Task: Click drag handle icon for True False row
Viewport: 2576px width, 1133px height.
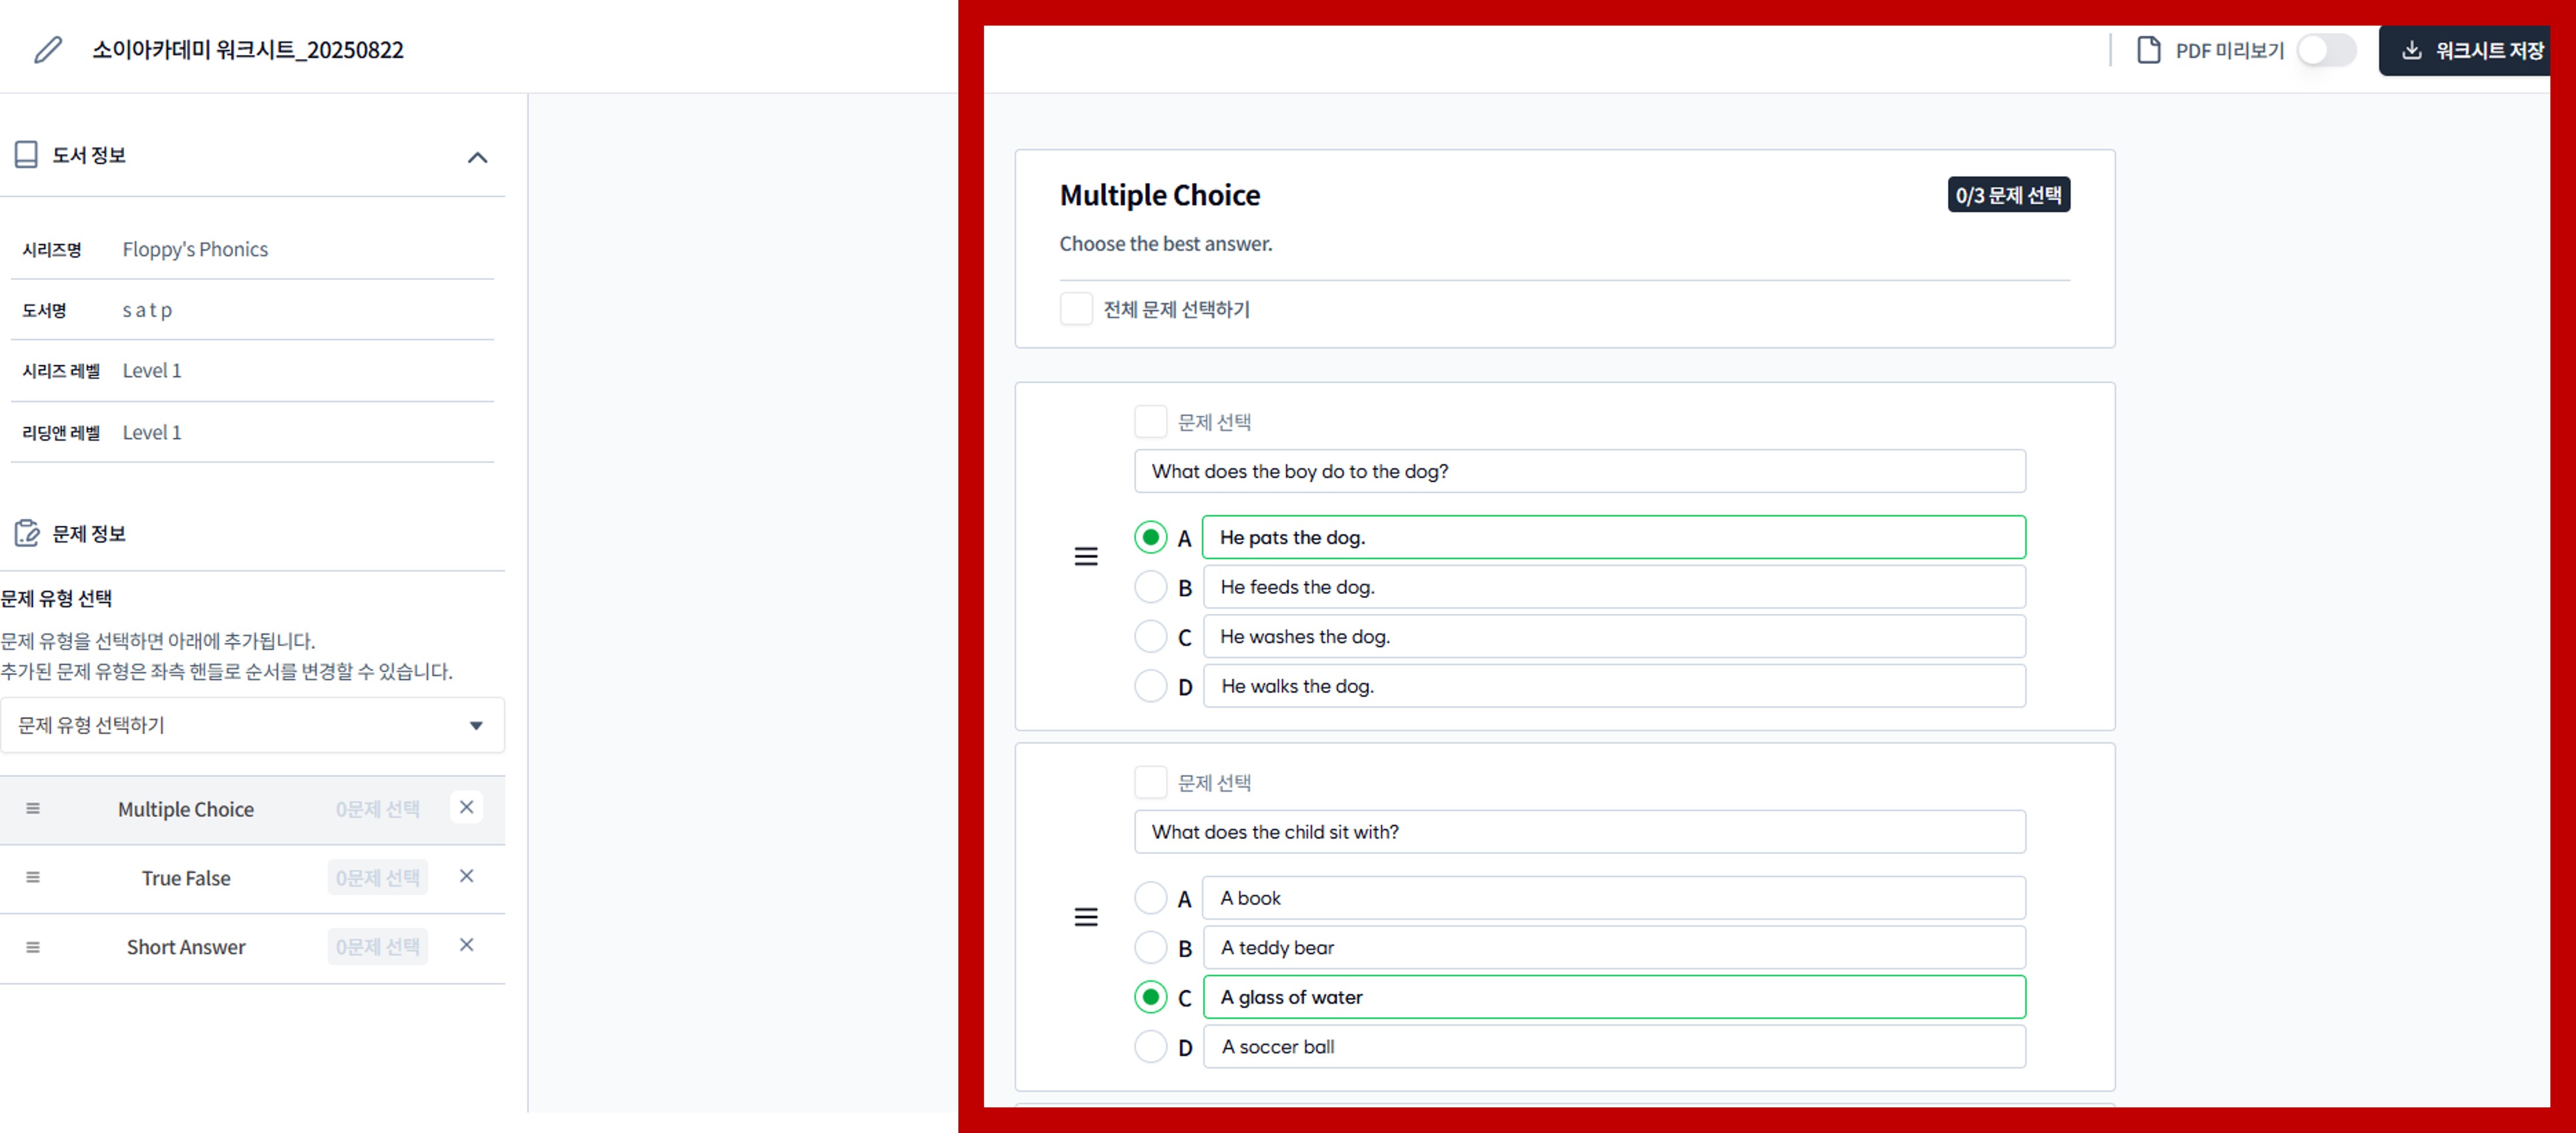Action: 33,877
